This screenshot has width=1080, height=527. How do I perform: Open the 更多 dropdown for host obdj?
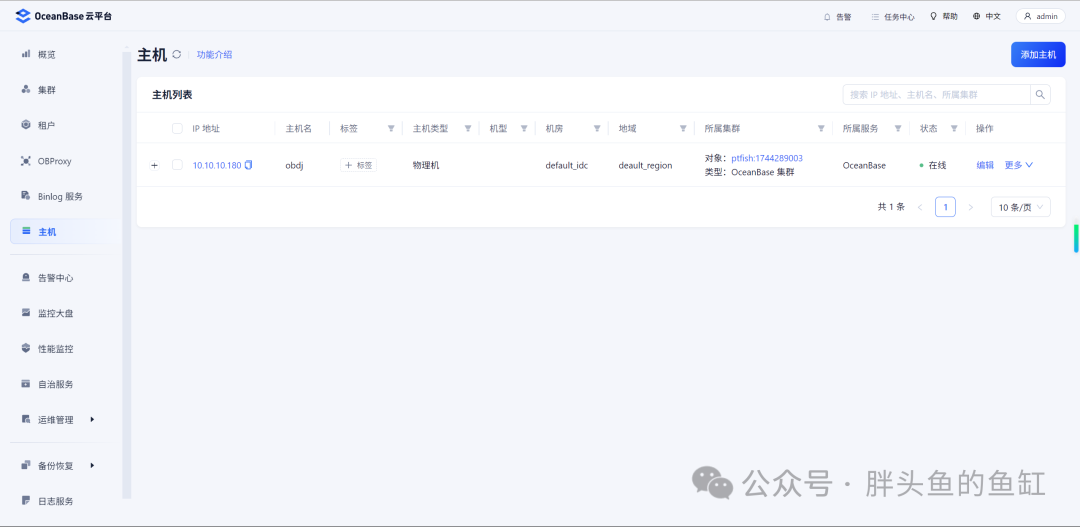click(1019, 165)
